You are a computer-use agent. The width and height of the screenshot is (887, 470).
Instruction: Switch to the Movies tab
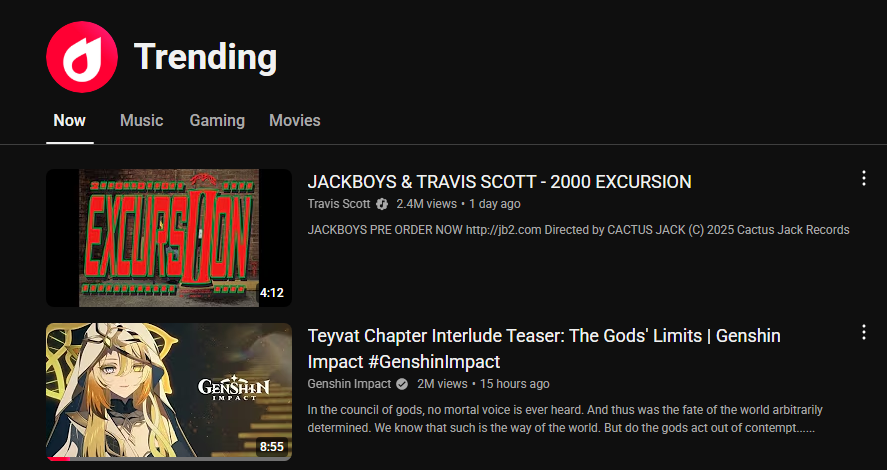click(x=295, y=120)
